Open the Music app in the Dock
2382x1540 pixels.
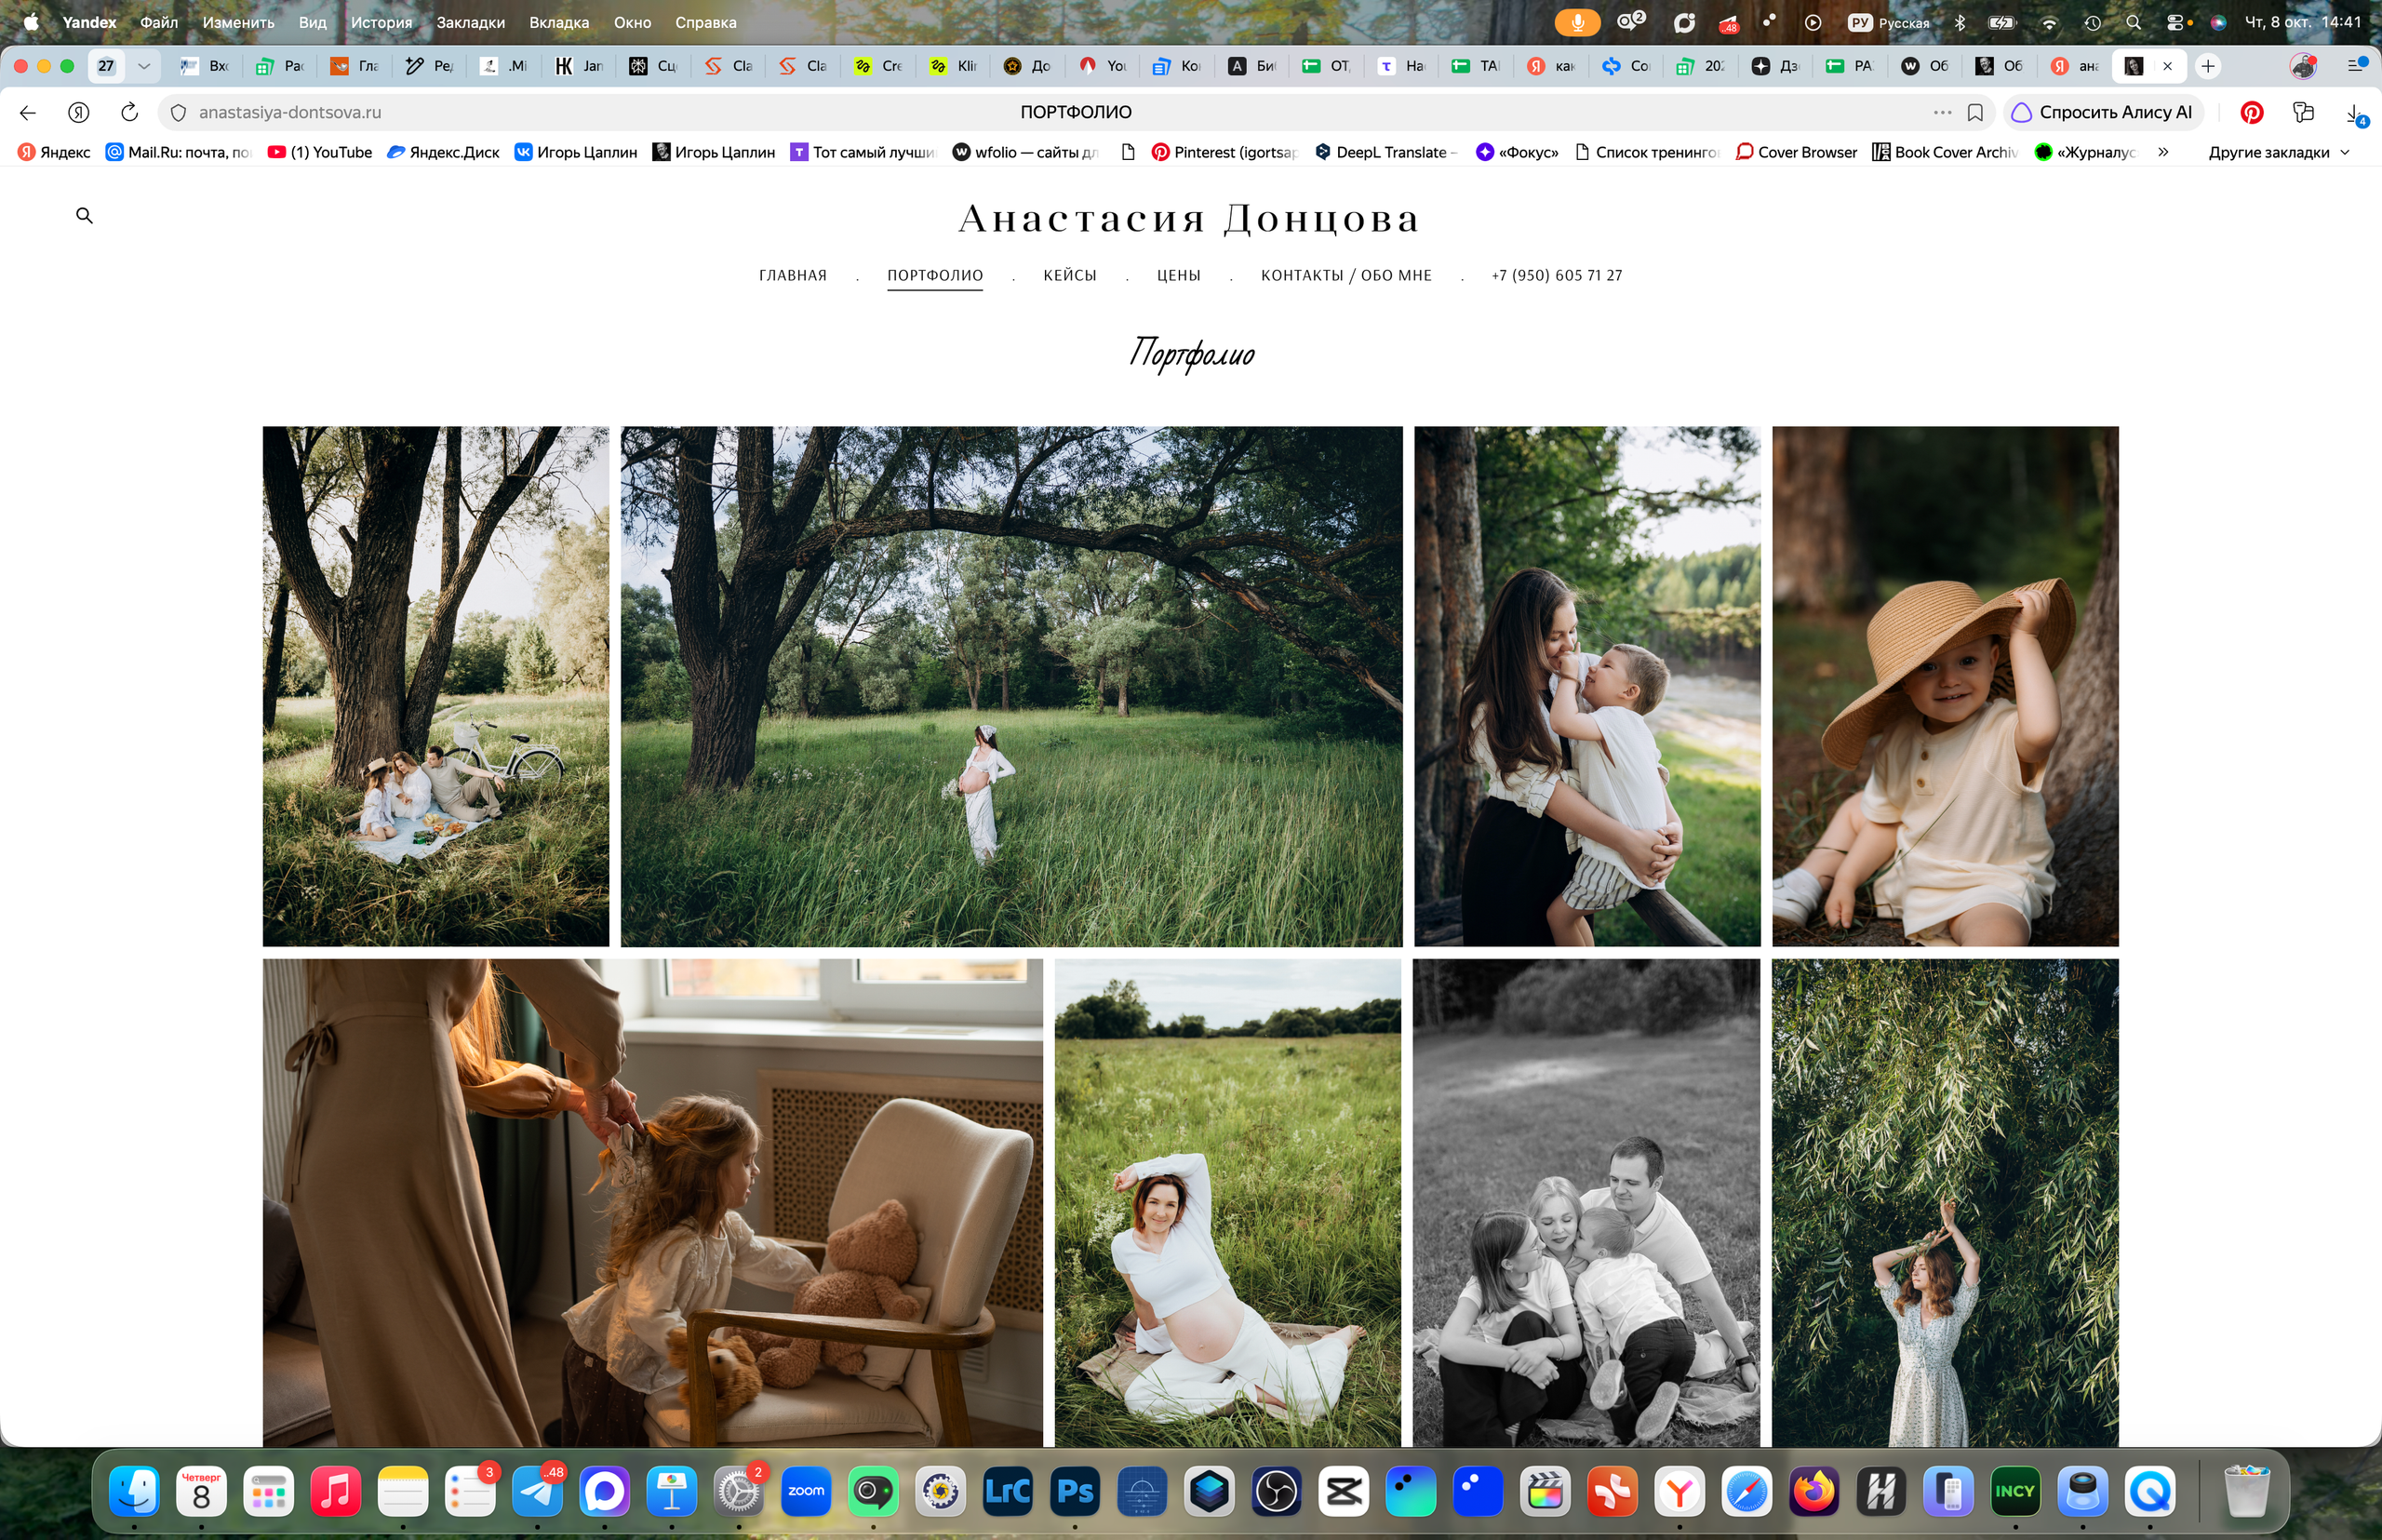pyautogui.click(x=336, y=1492)
